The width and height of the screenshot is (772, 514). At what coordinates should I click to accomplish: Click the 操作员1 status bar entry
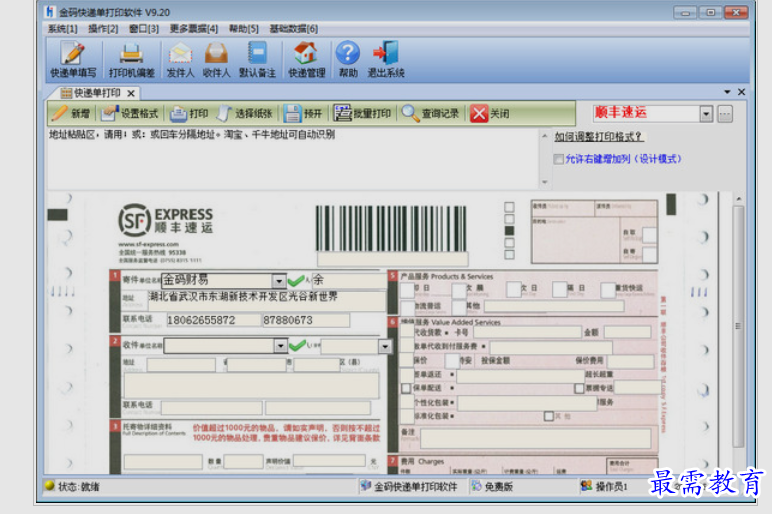[604, 486]
